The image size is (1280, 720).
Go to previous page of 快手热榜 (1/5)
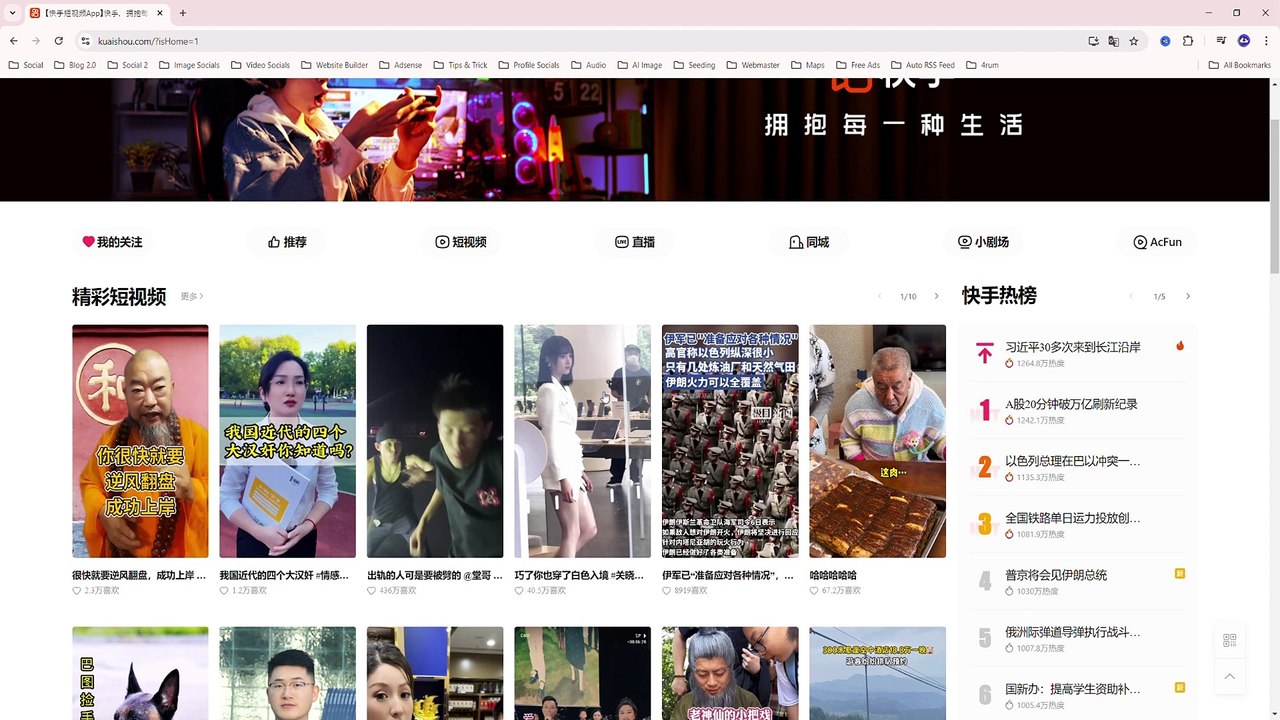[1131, 296]
